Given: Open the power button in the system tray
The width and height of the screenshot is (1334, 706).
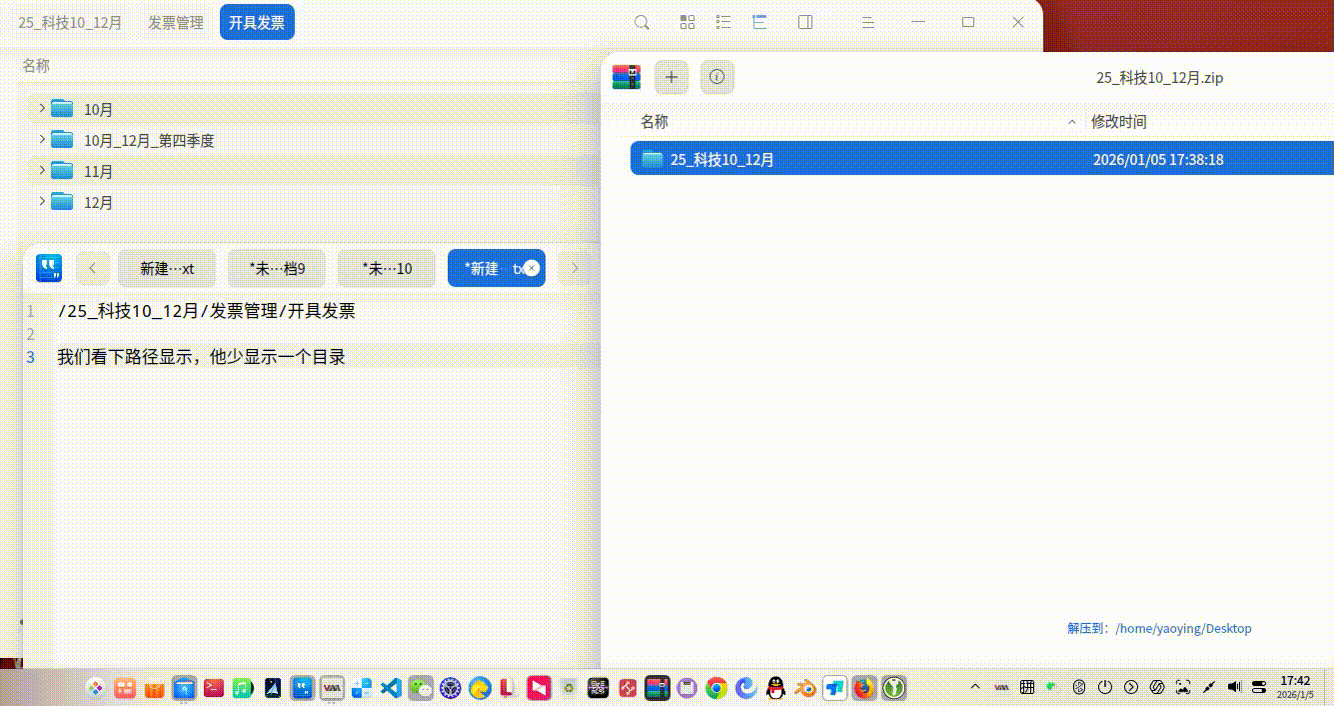Looking at the screenshot, I should point(1105,687).
